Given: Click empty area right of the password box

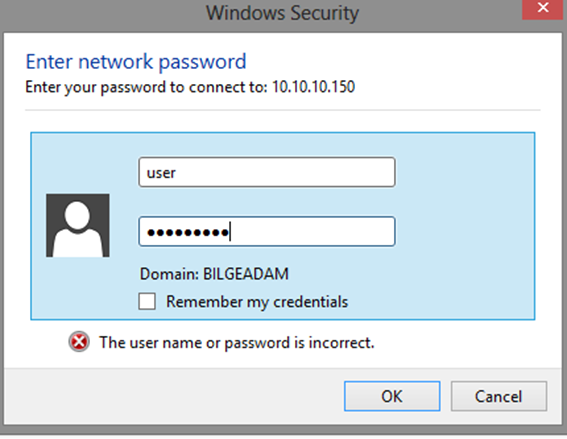Looking at the screenshot, I should tap(465, 231).
